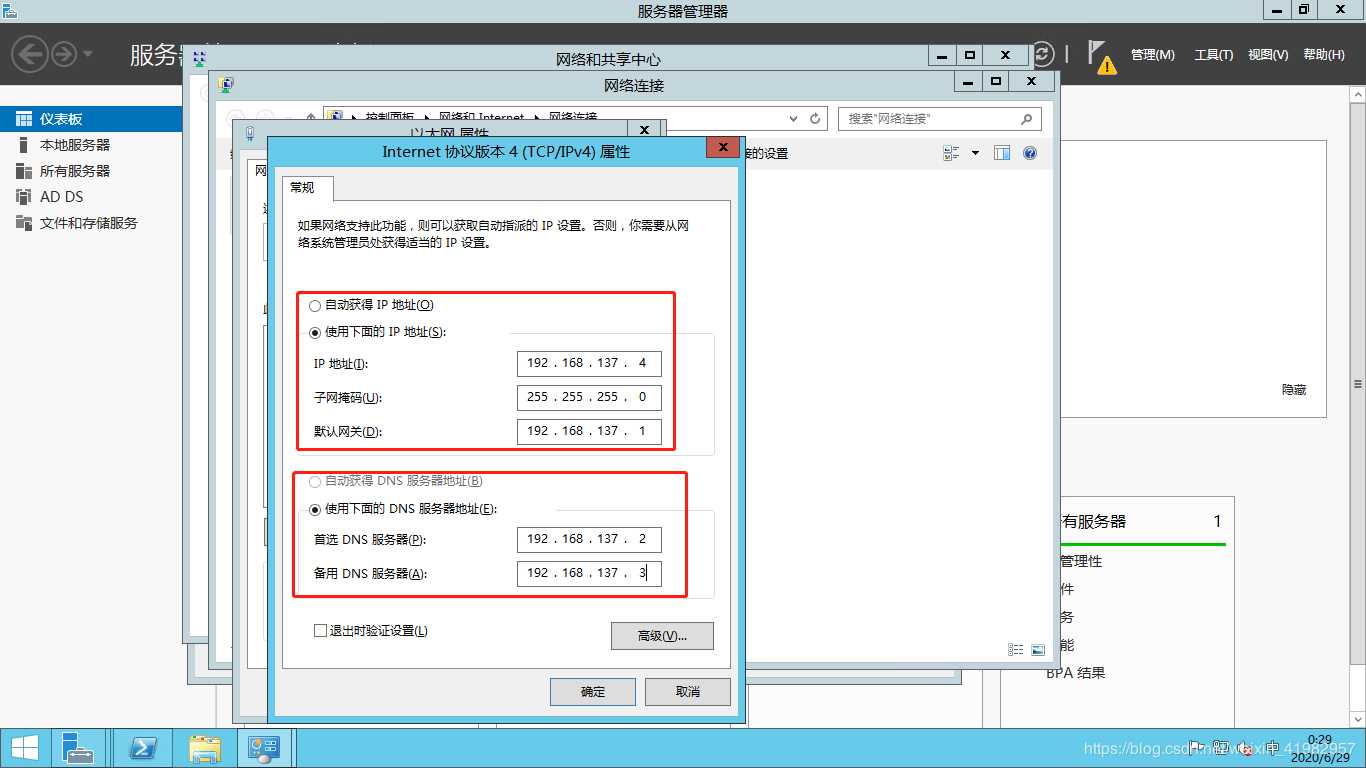
Task: Click the search magnifier in Network Connections
Action: pos(1026,119)
